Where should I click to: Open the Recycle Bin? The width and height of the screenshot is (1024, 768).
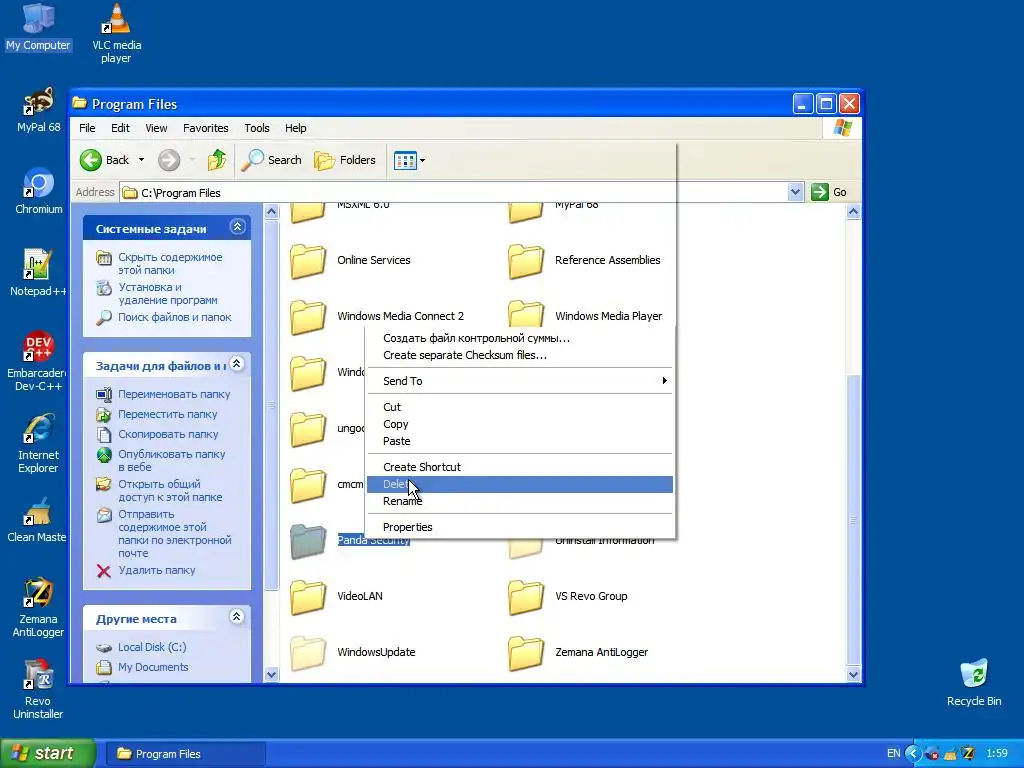pyautogui.click(x=974, y=682)
